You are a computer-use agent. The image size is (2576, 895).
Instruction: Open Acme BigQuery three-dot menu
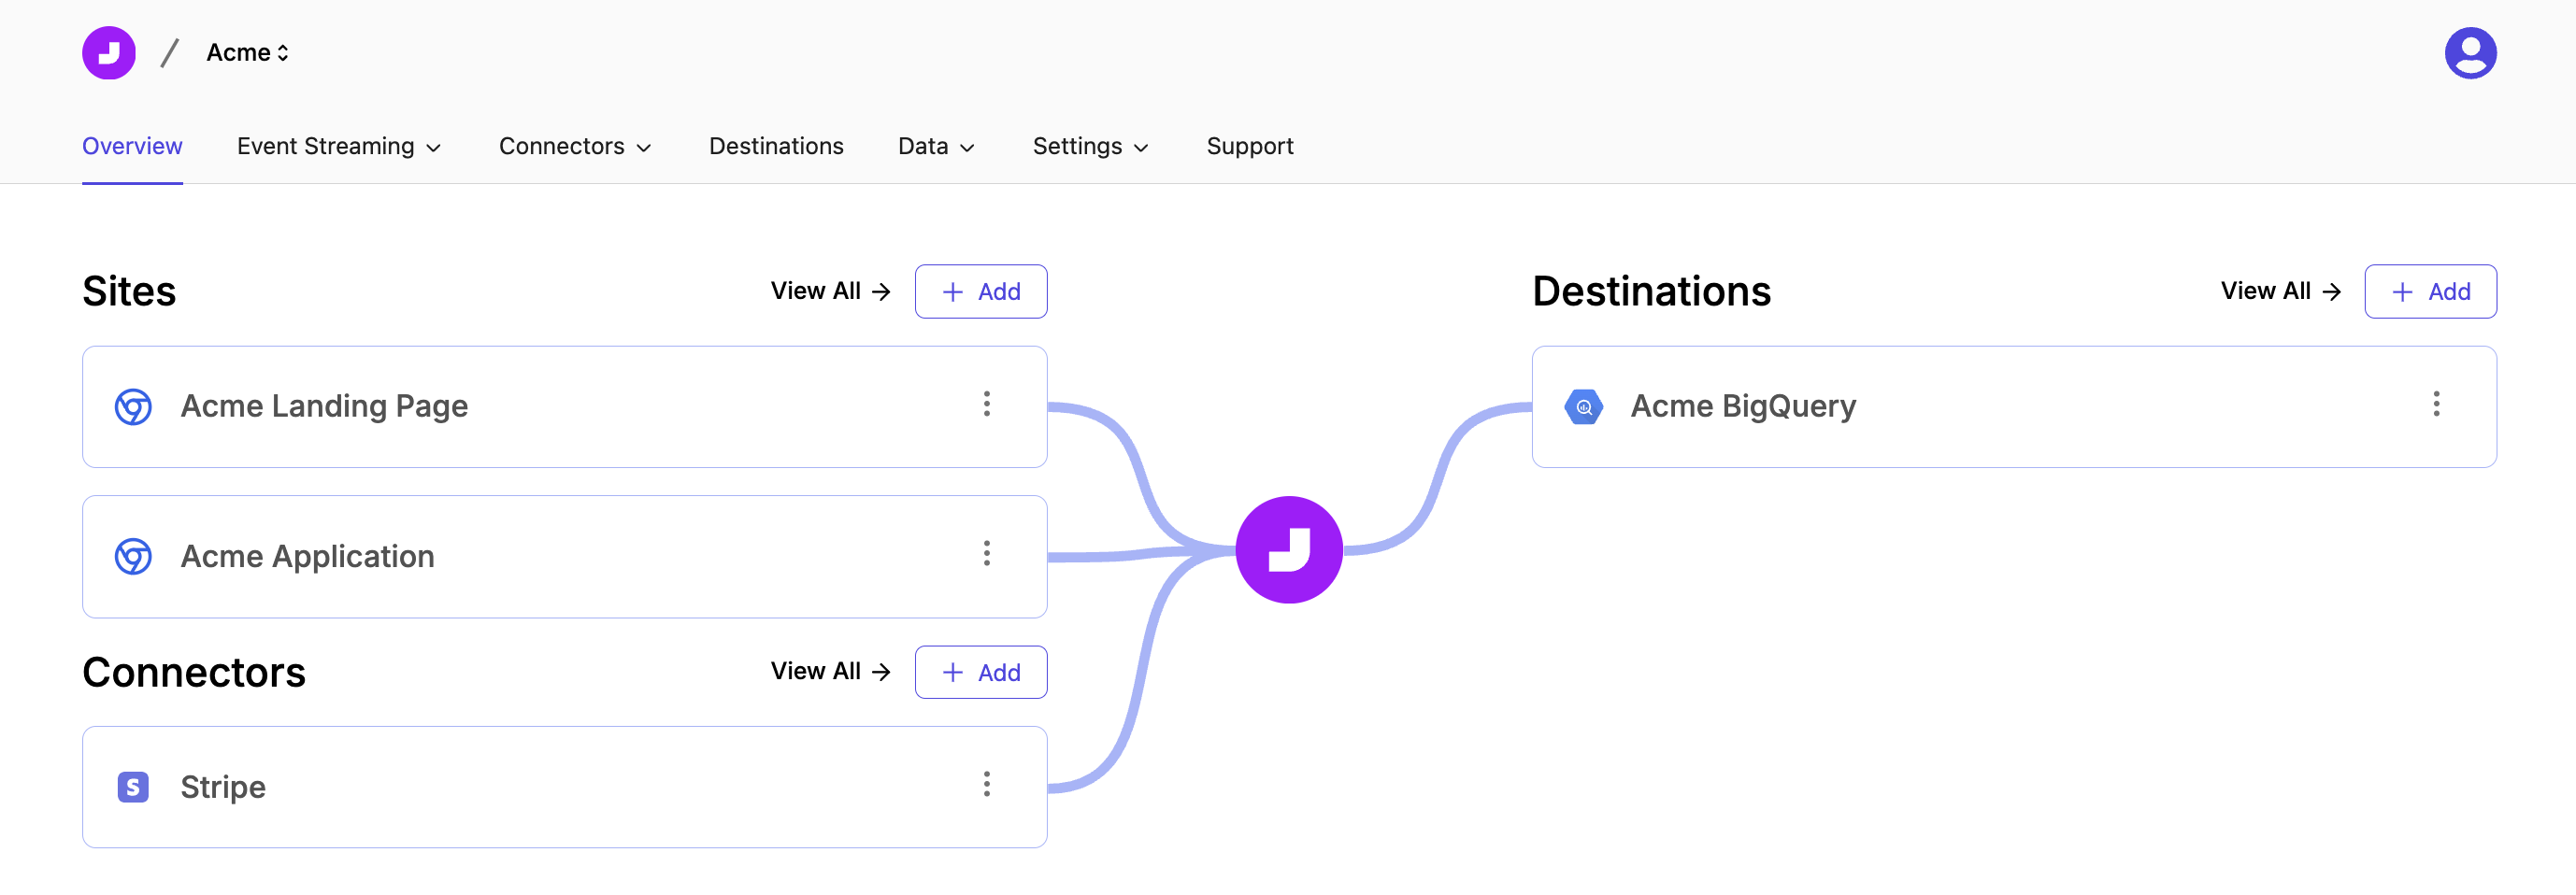(x=2436, y=404)
